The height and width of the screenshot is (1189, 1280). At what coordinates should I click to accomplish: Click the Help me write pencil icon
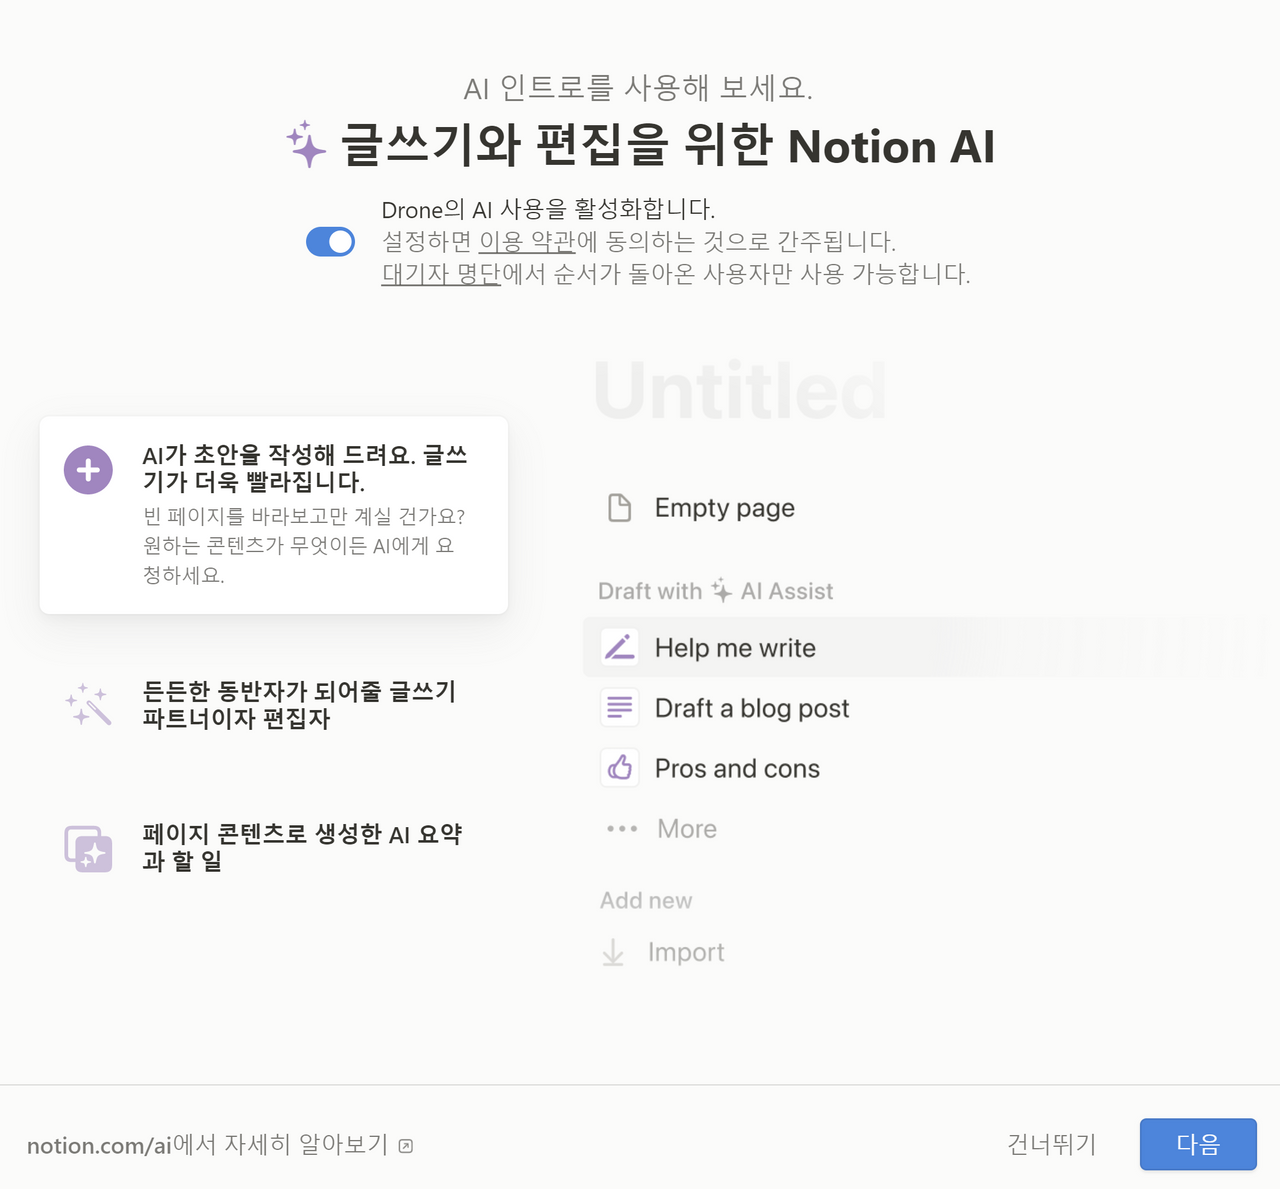tap(620, 648)
